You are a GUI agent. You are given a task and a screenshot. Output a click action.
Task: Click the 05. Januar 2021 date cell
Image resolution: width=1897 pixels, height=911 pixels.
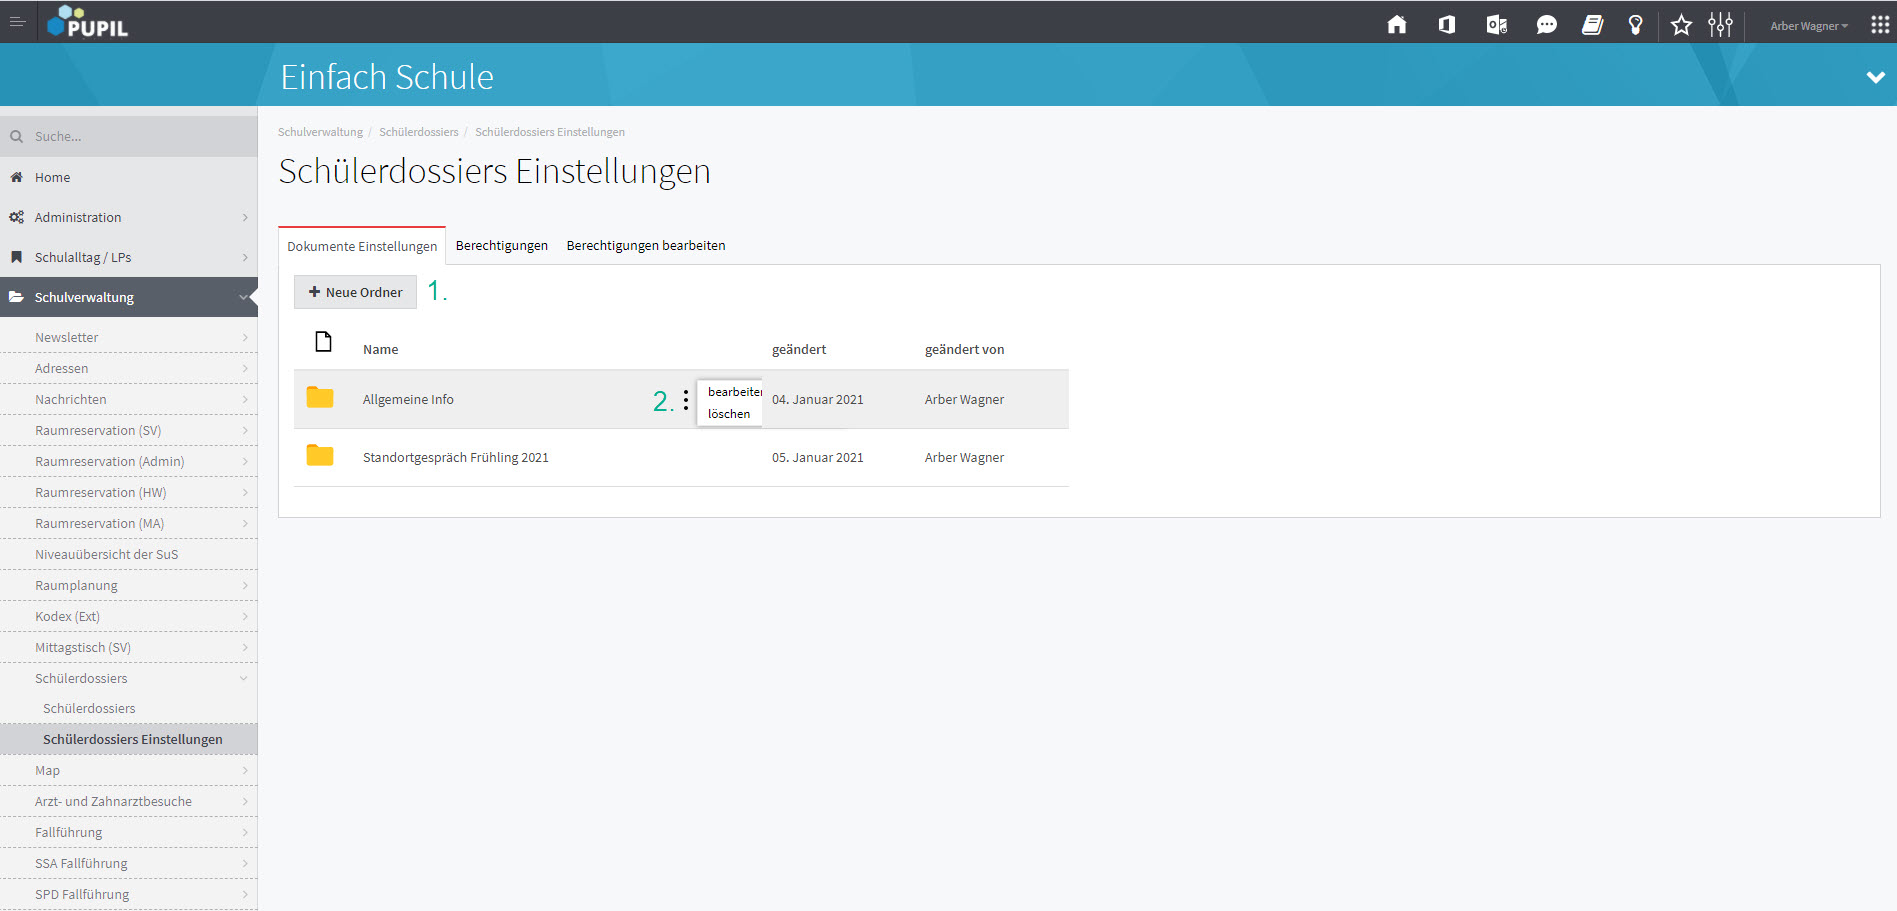tap(817, 457)
